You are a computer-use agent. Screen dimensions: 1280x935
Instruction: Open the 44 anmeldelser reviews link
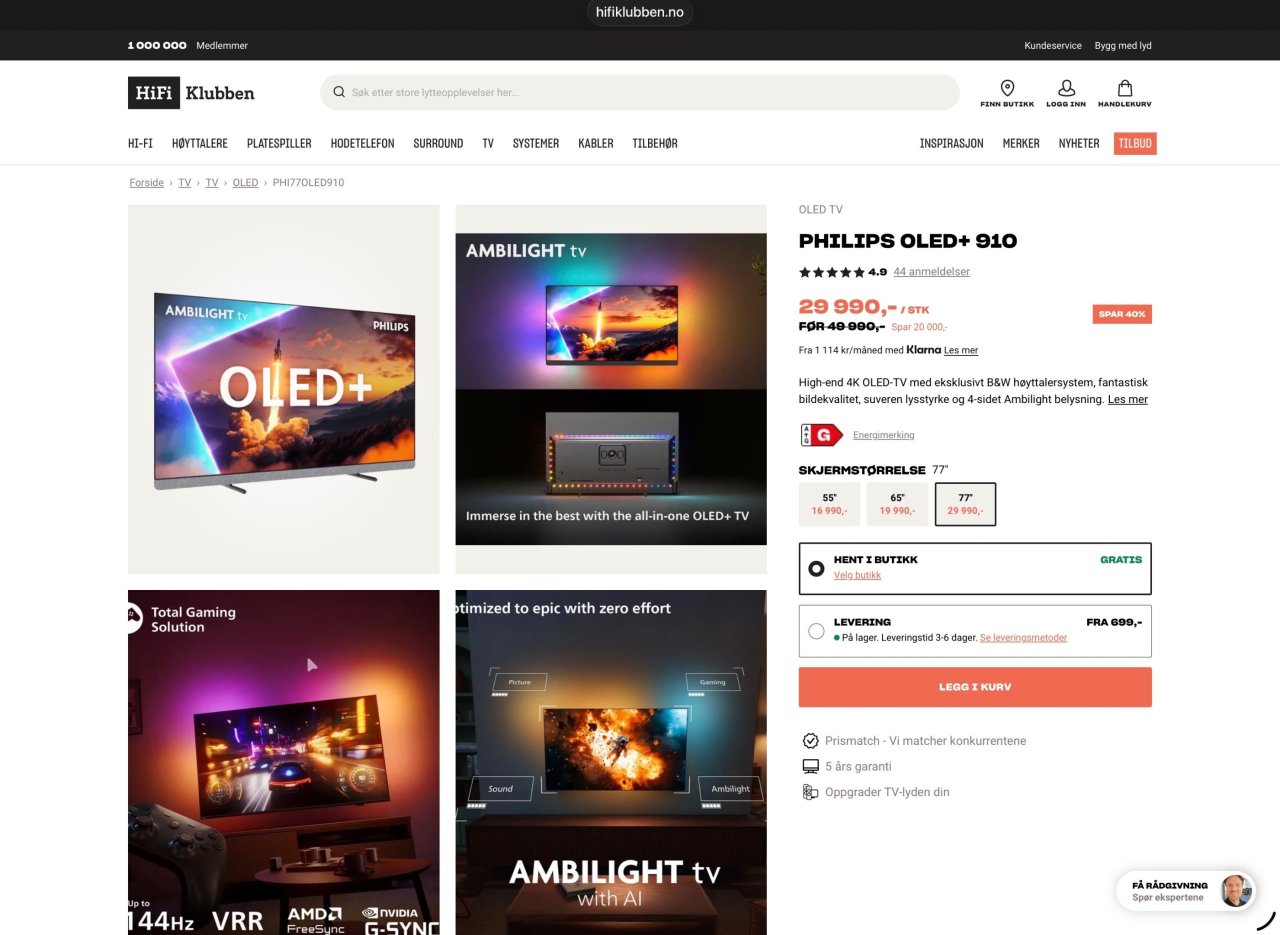932,272
